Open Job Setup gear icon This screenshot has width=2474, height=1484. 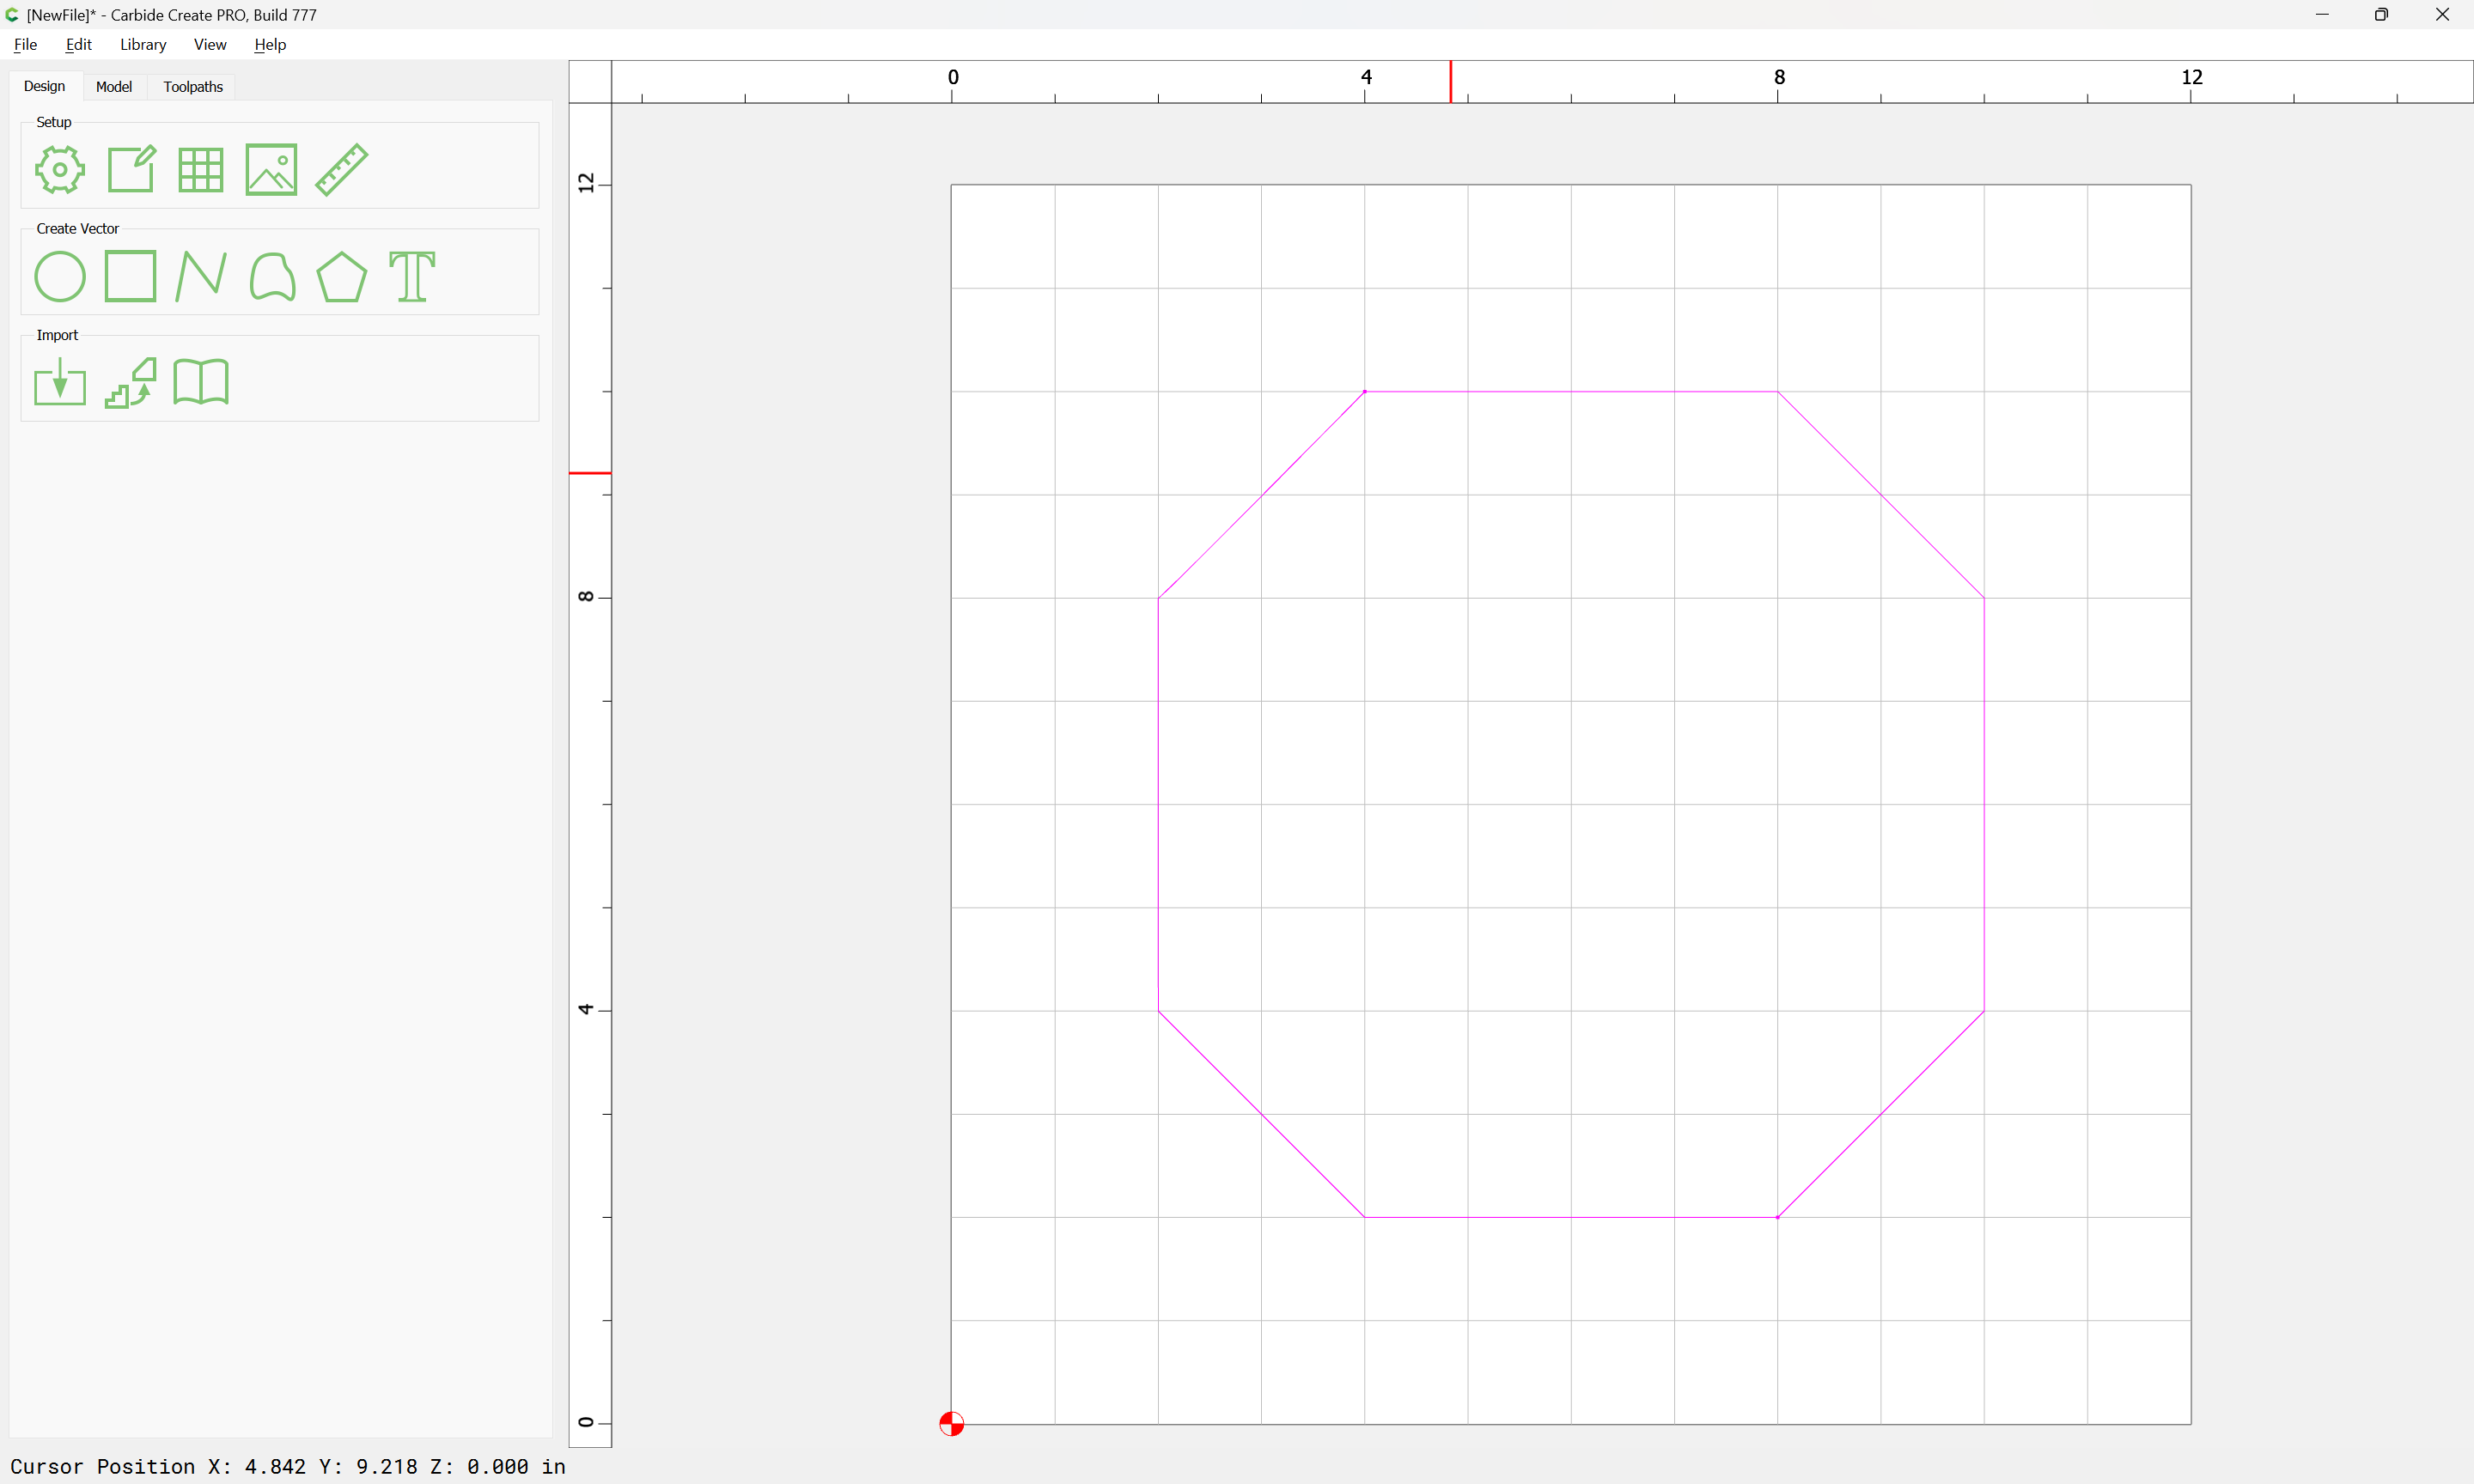tap(60, 169)
